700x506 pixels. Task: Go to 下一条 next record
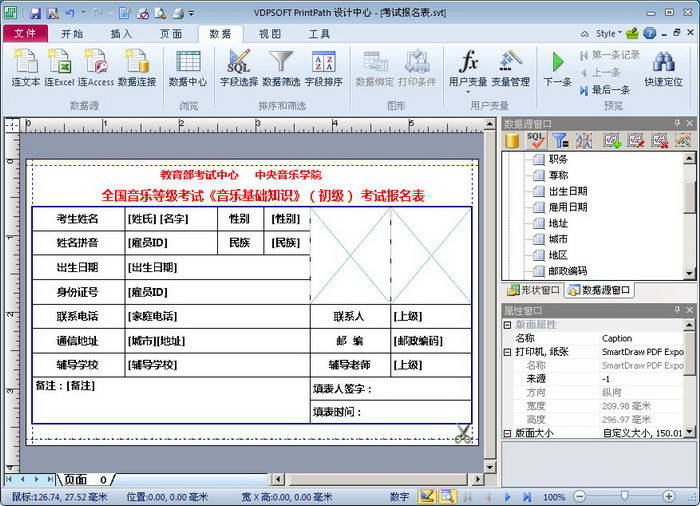coord(557,68)
